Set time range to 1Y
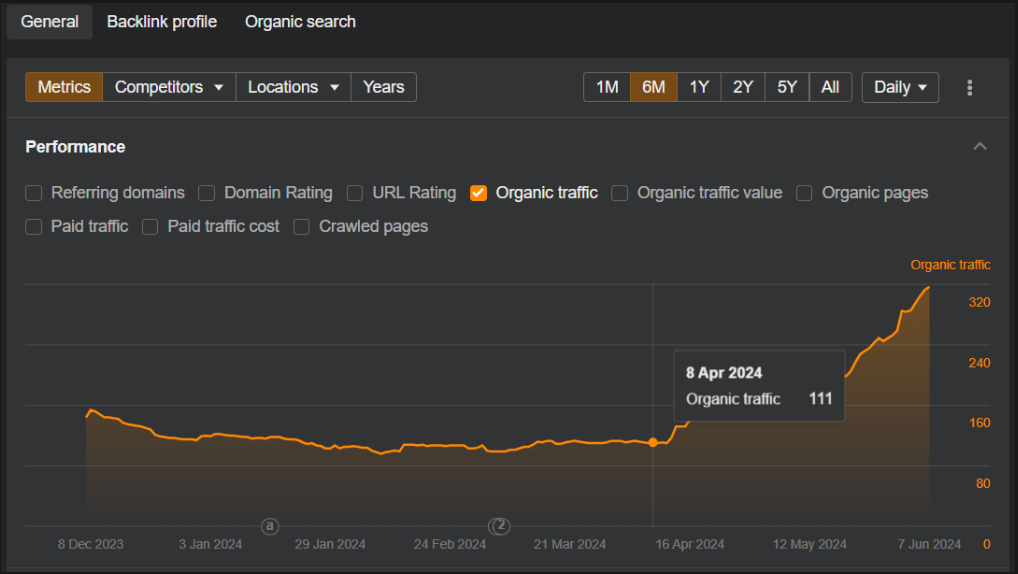 pos(699,87)
